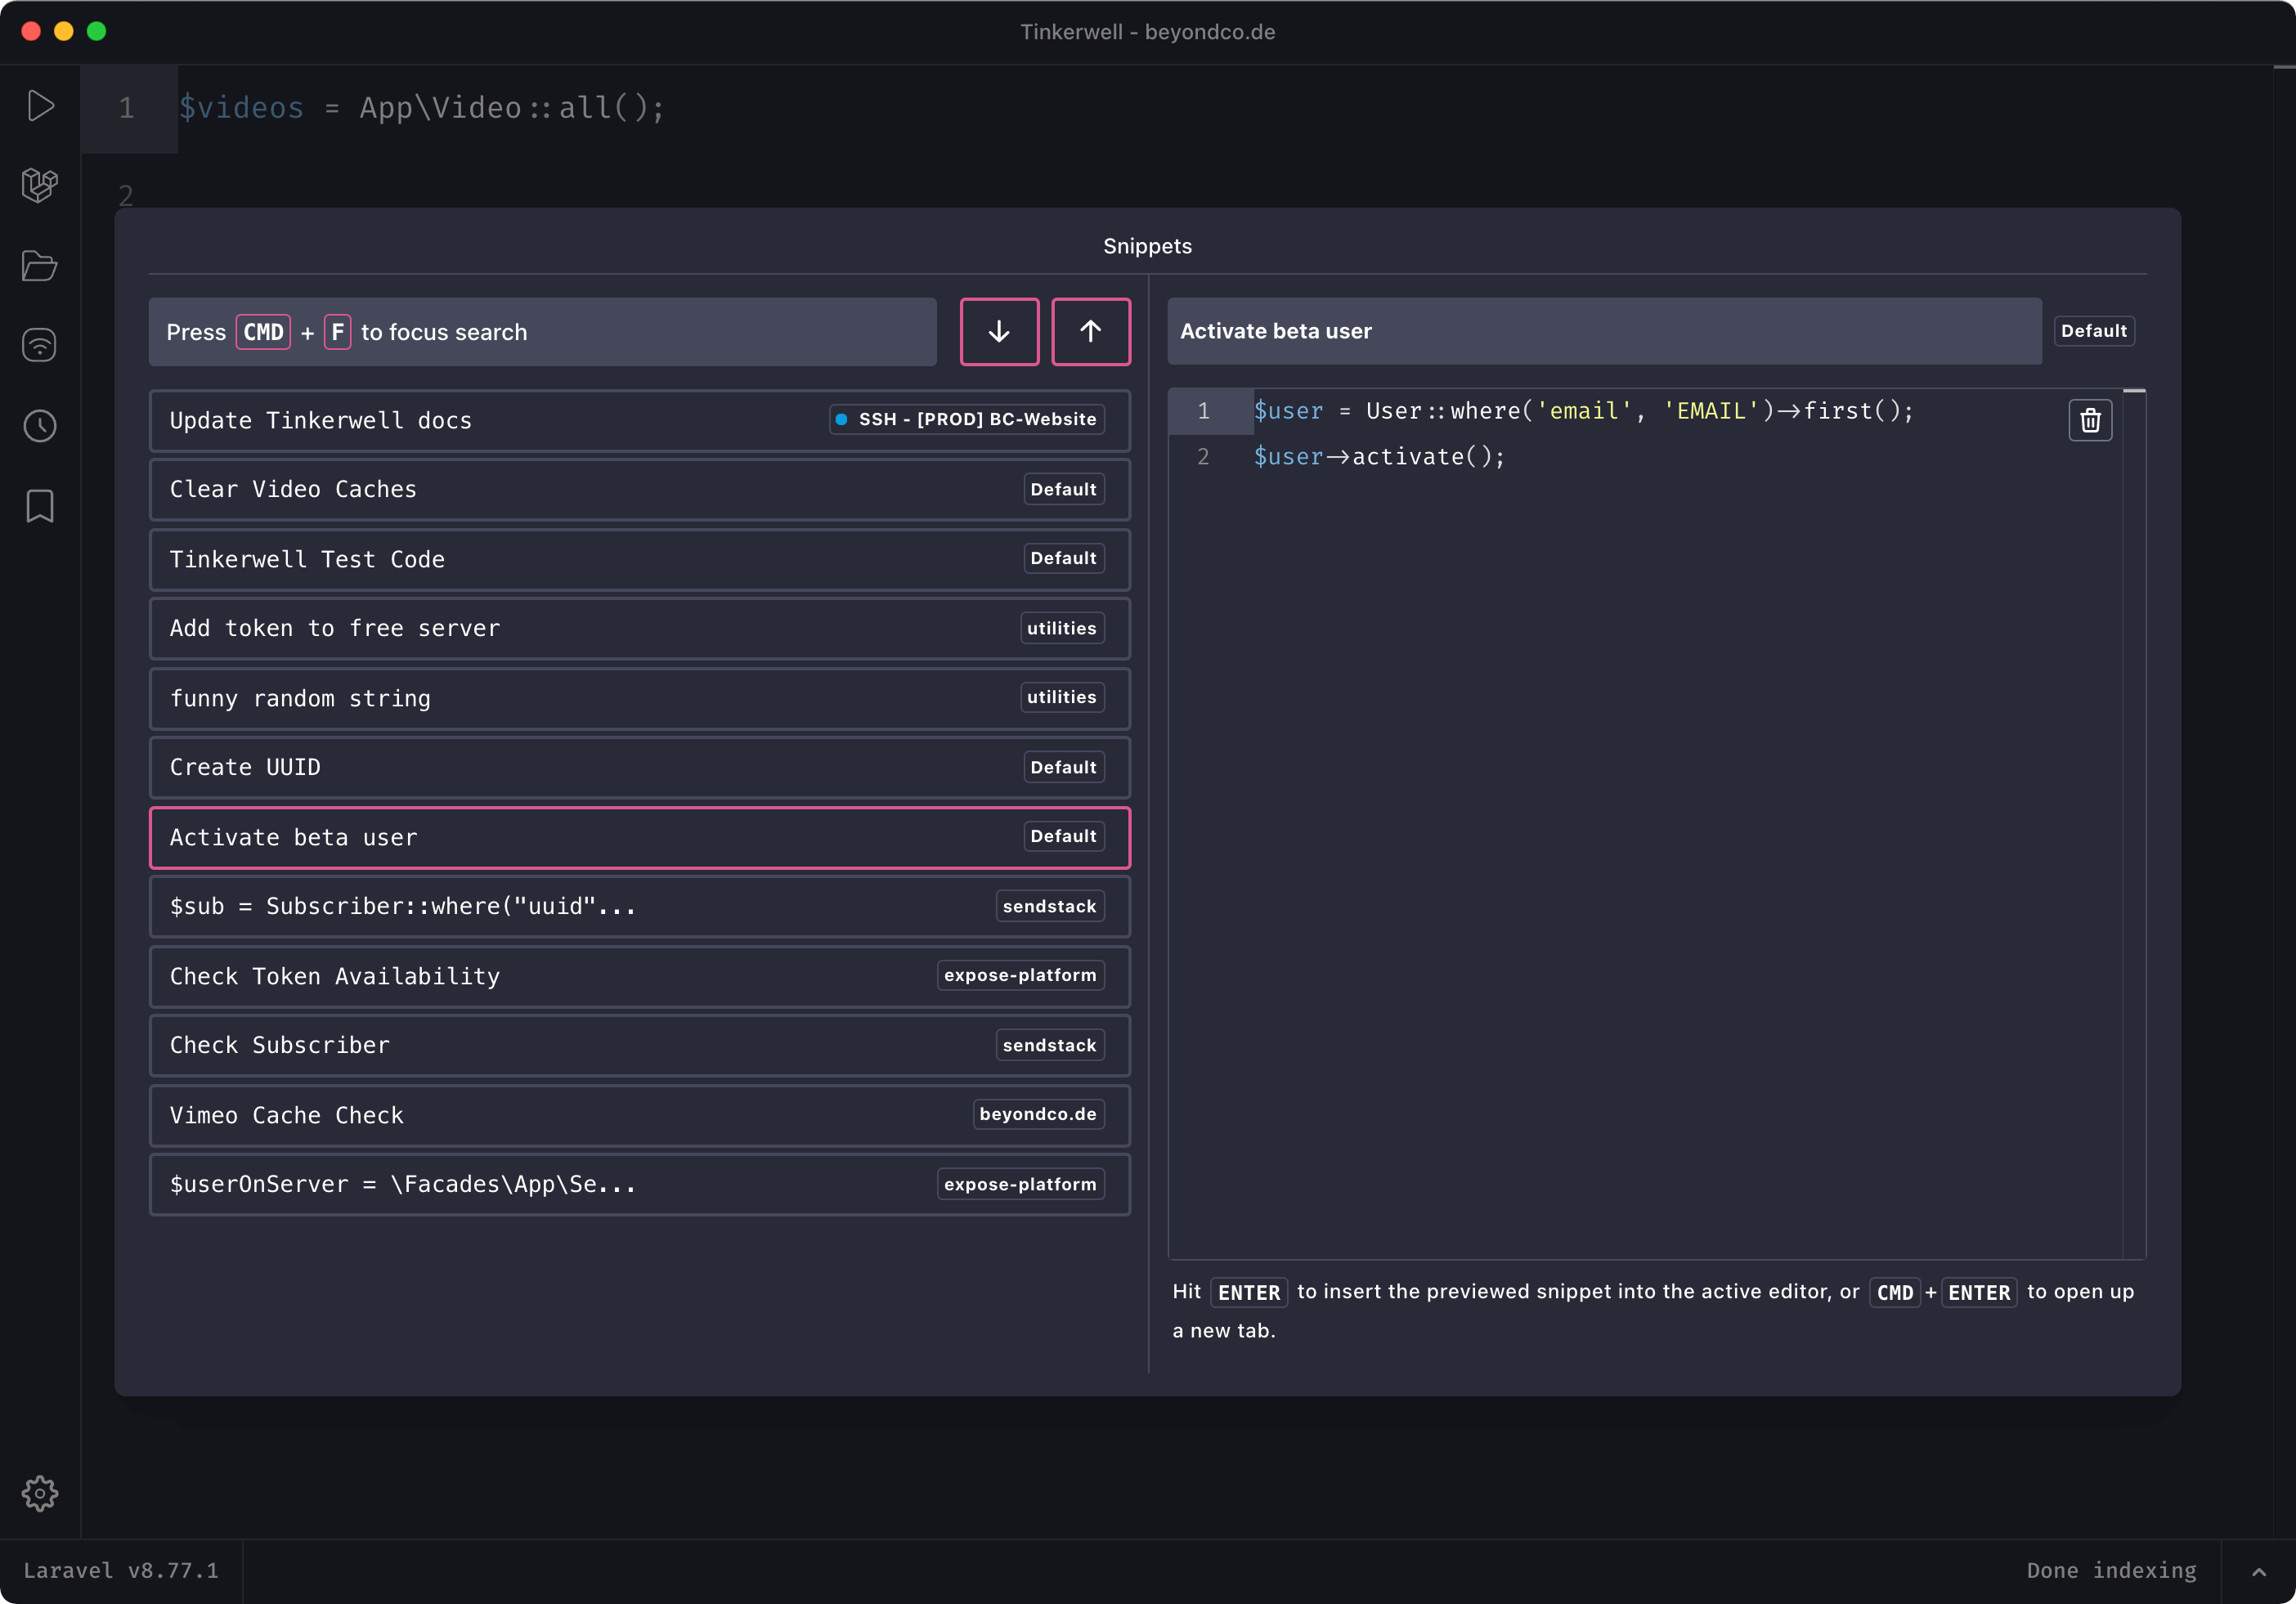
Task: Select 'Check Token Availability' snippet
Action: 640,976
